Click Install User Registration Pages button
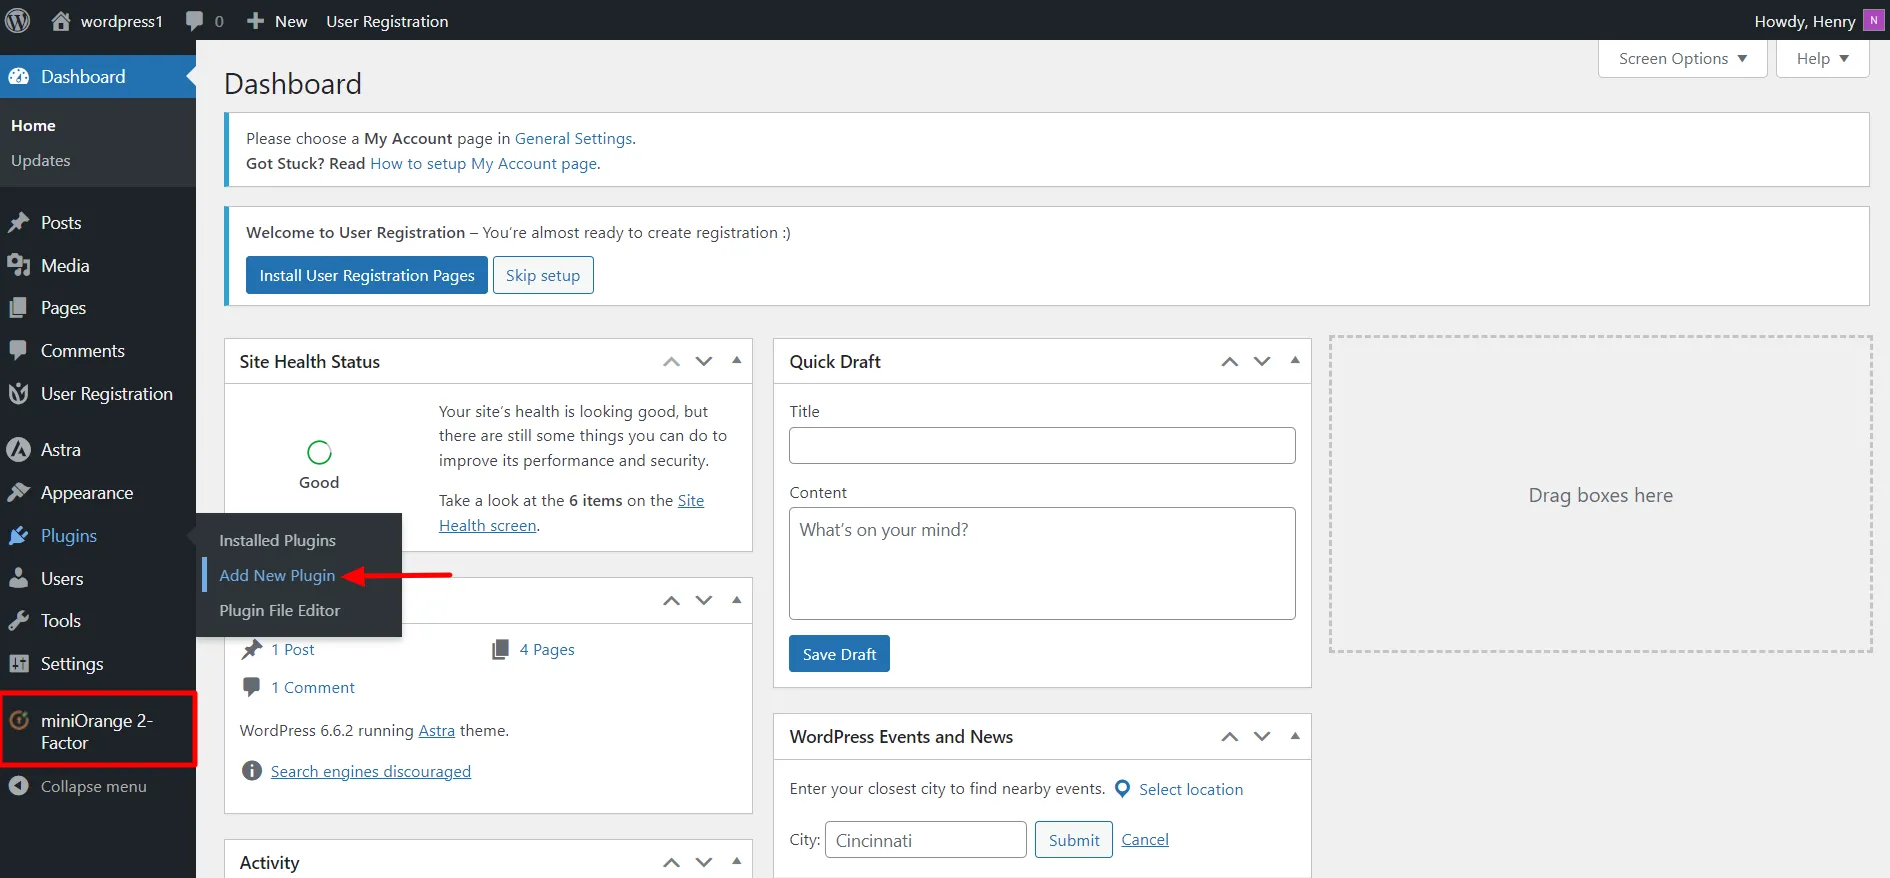The height and width of the screenshot is (878, 1890). (367, 275)
